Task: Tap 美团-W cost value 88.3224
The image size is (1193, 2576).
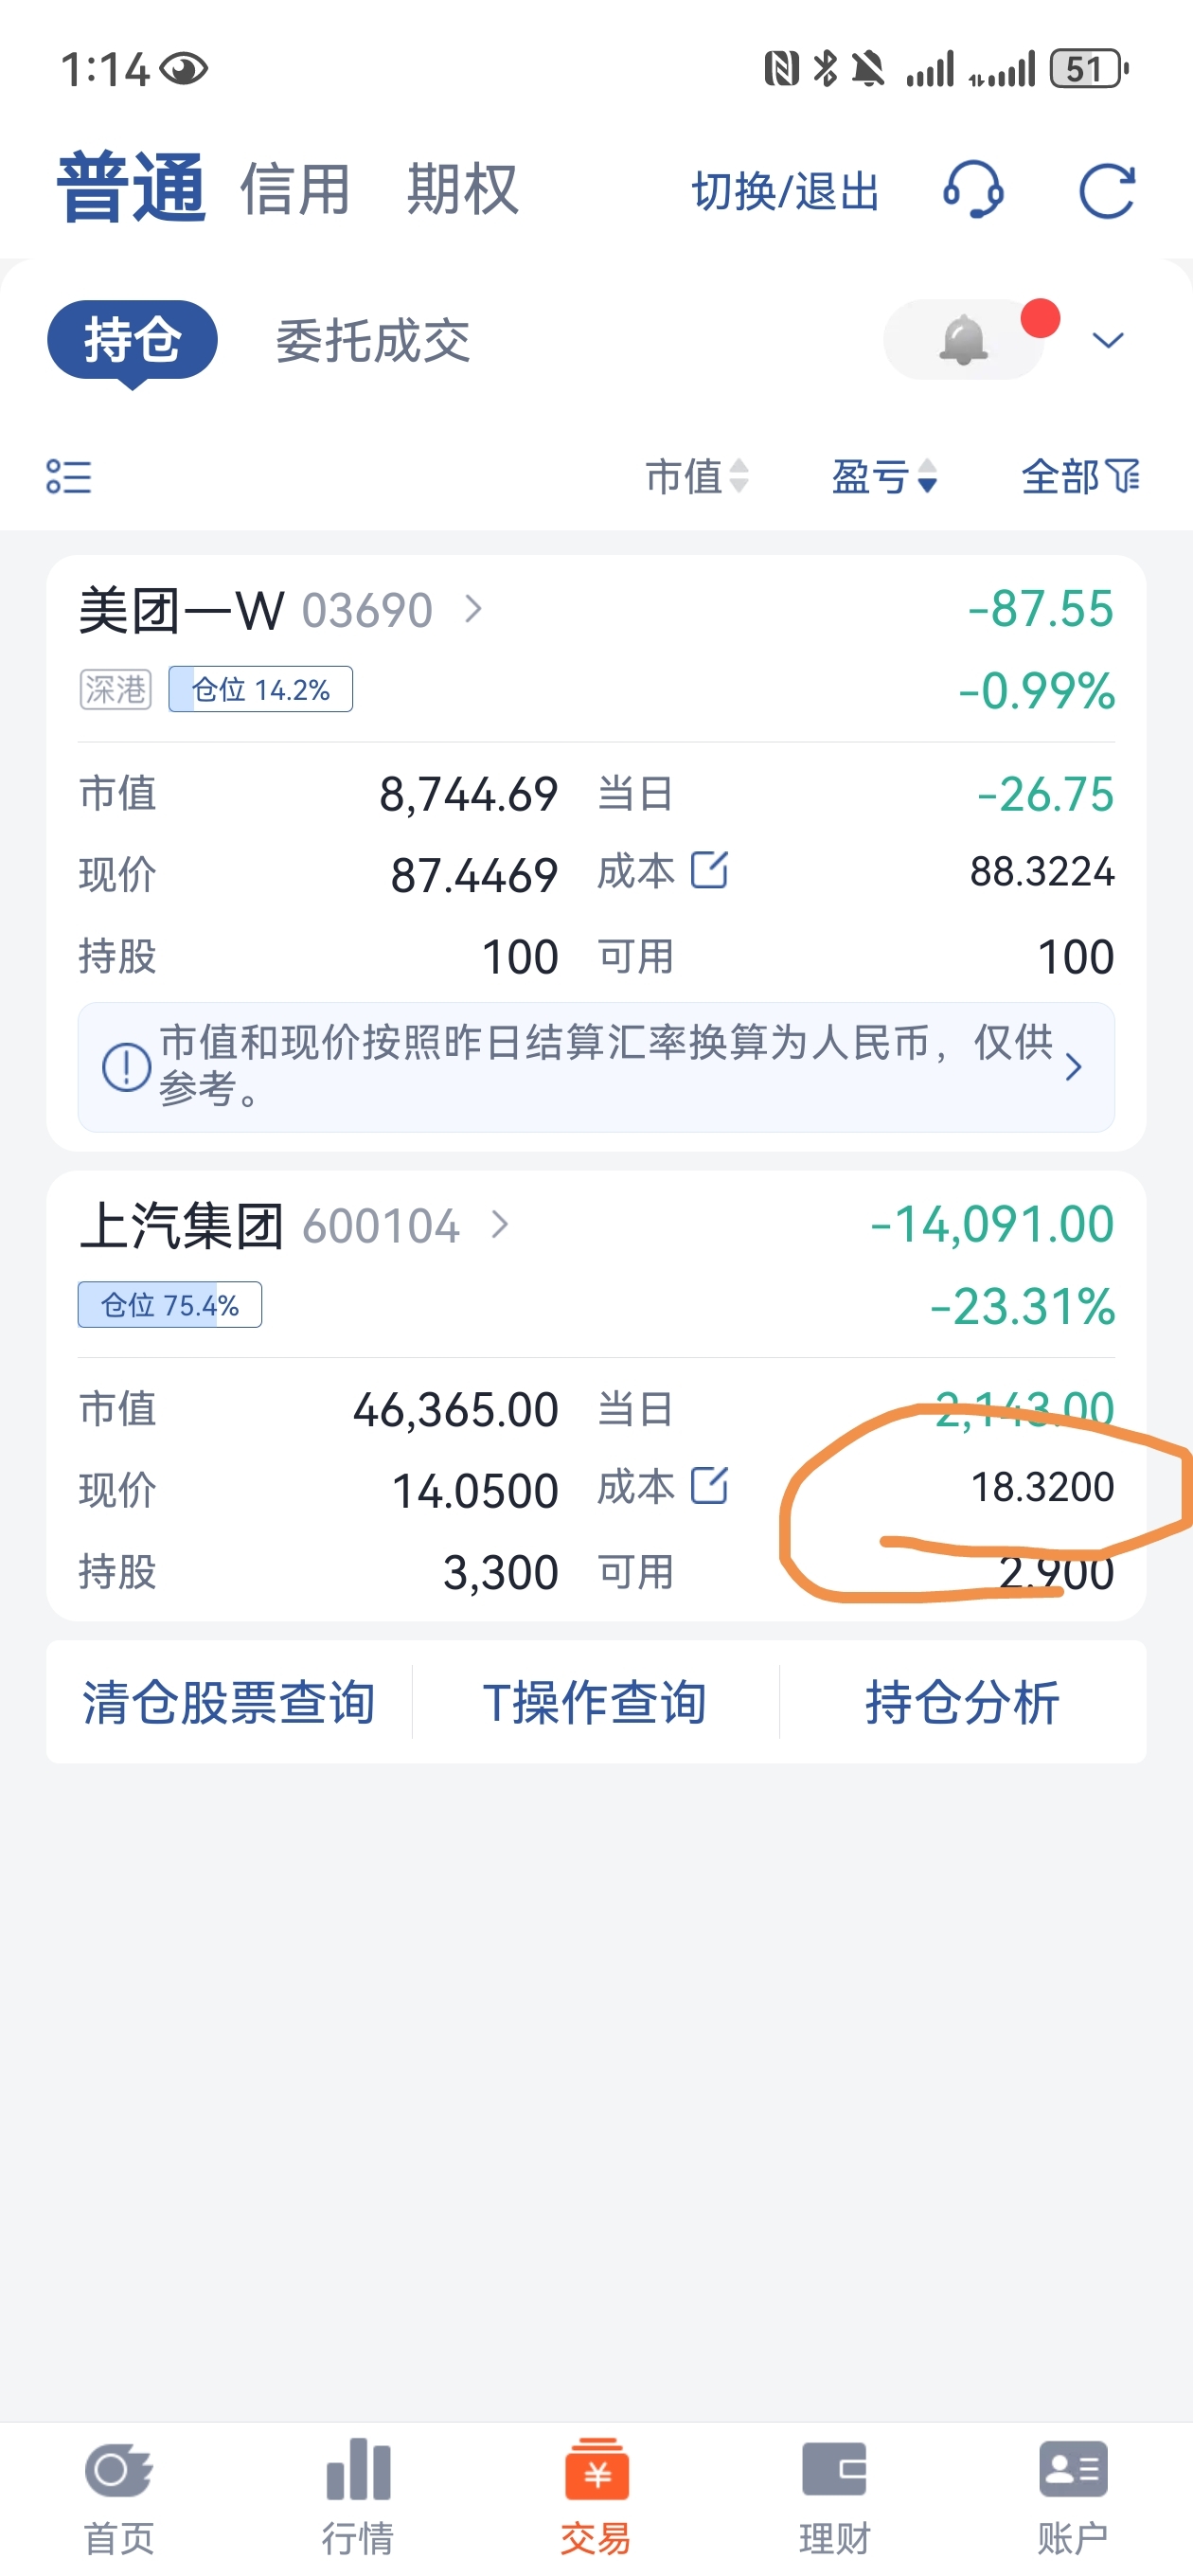Action: point(1042,872)
